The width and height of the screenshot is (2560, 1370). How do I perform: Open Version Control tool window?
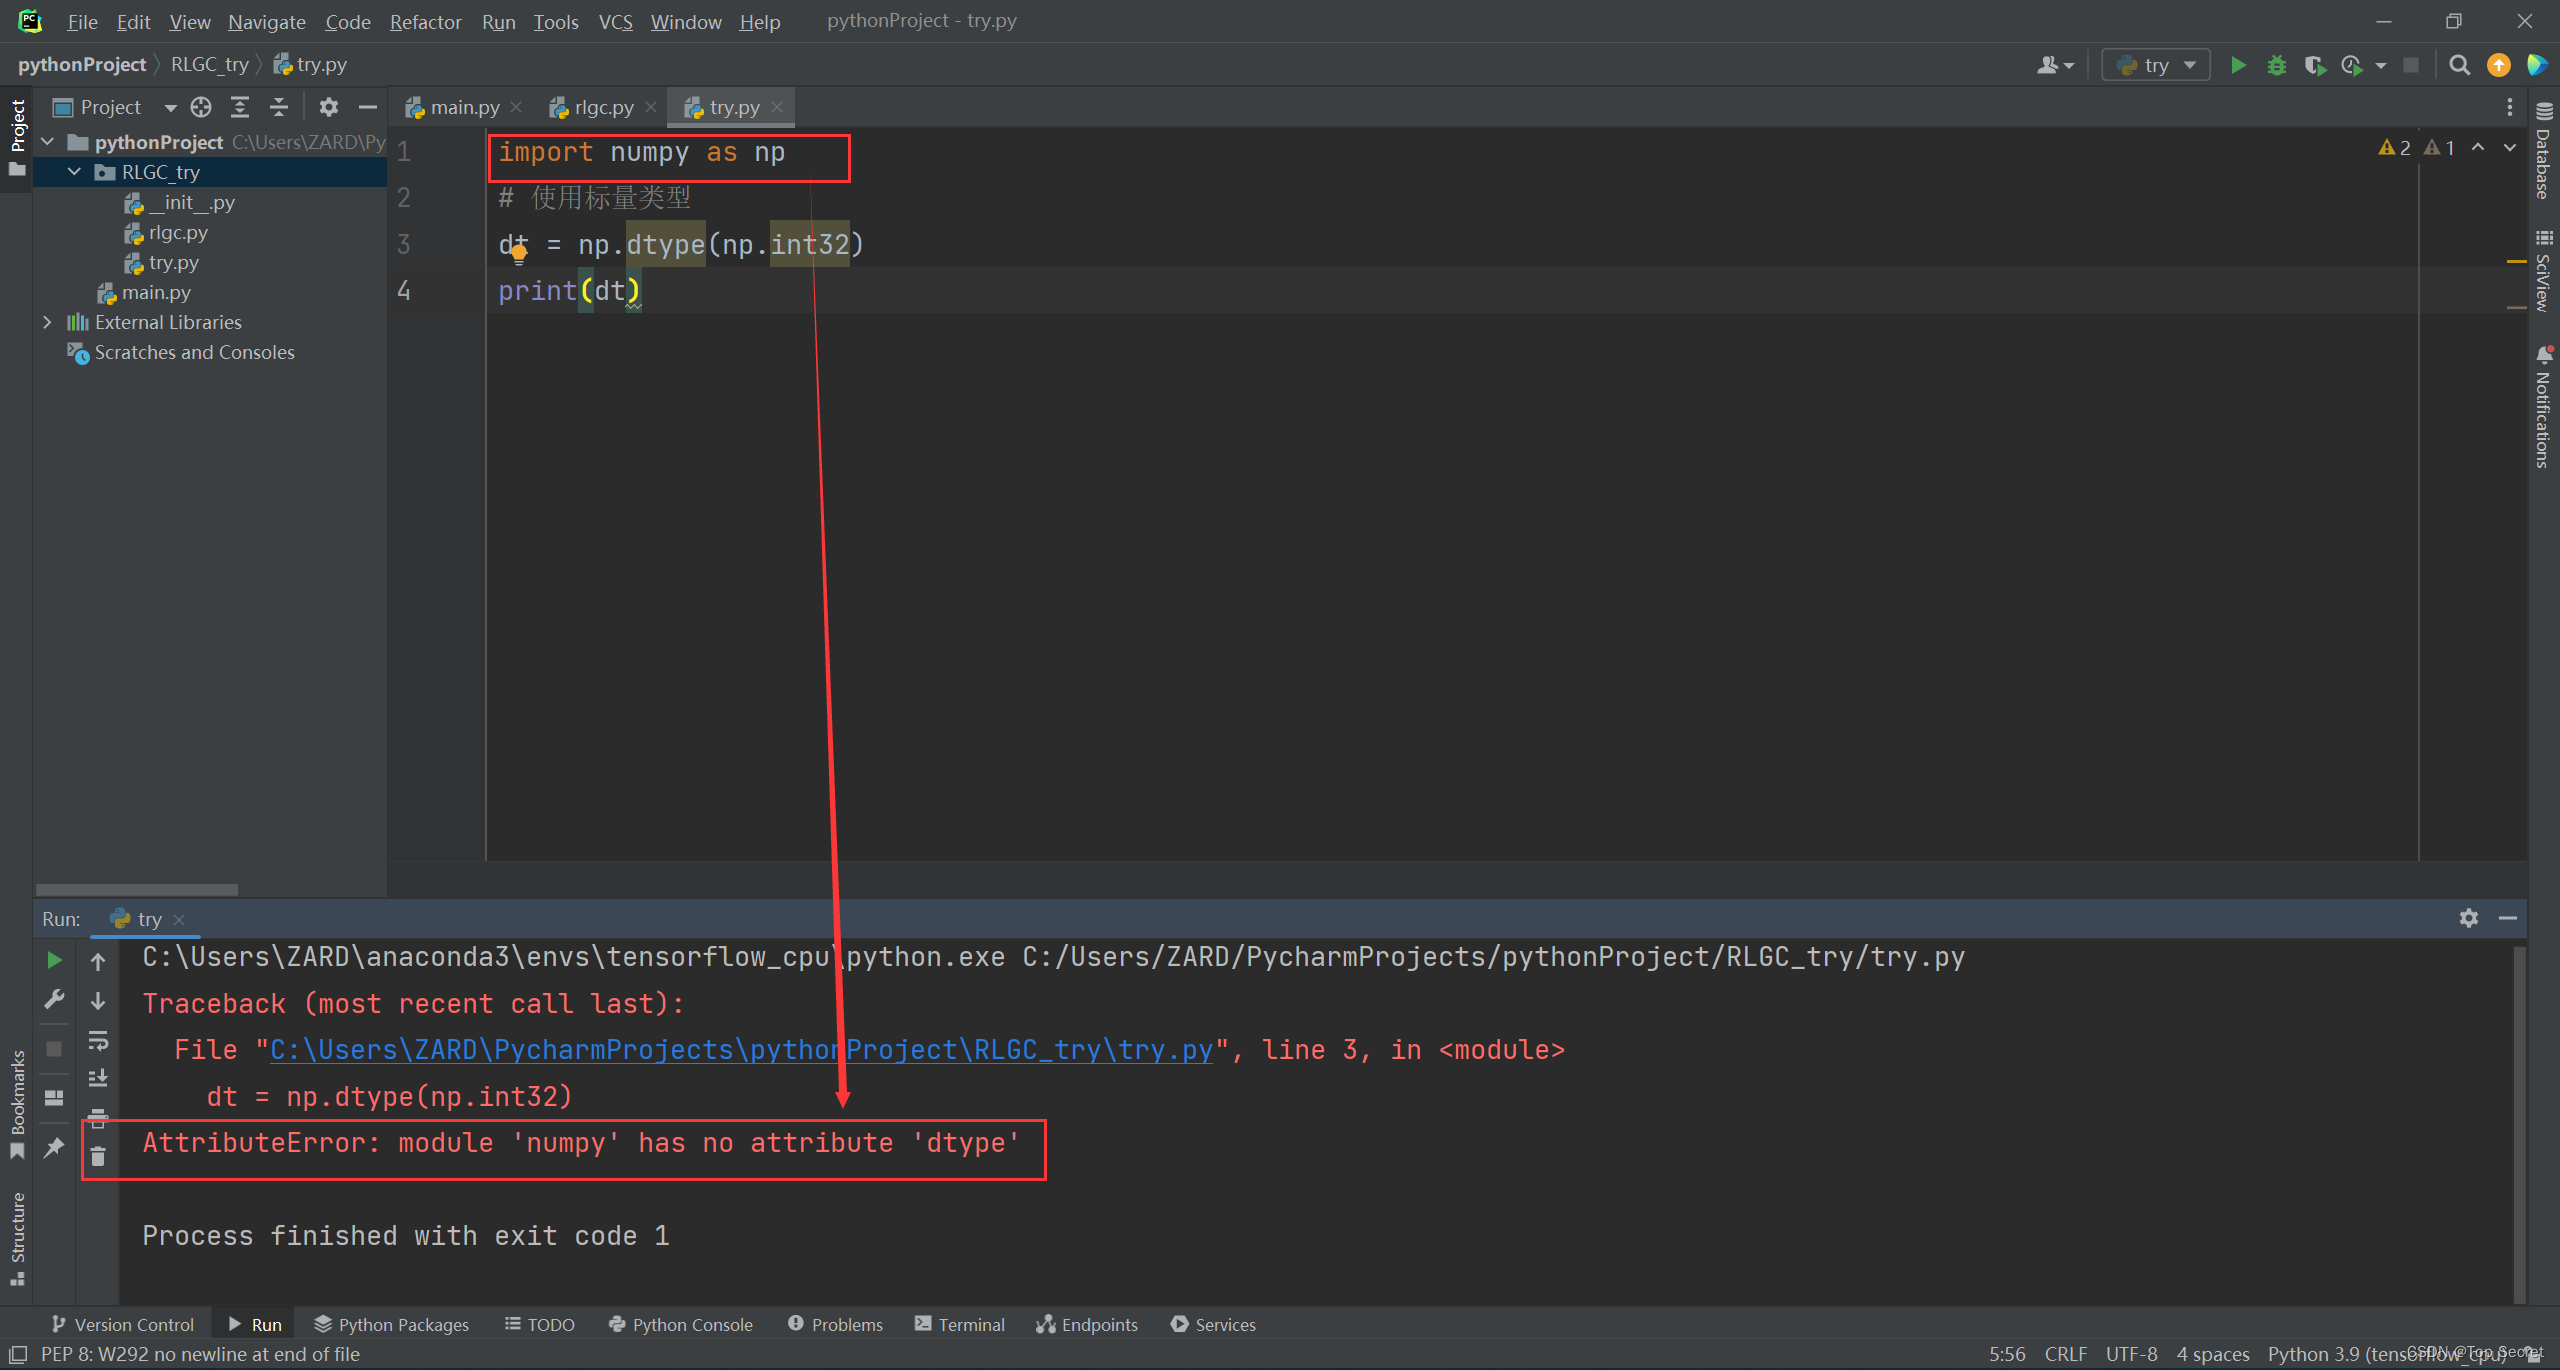tap(122, 1324)
